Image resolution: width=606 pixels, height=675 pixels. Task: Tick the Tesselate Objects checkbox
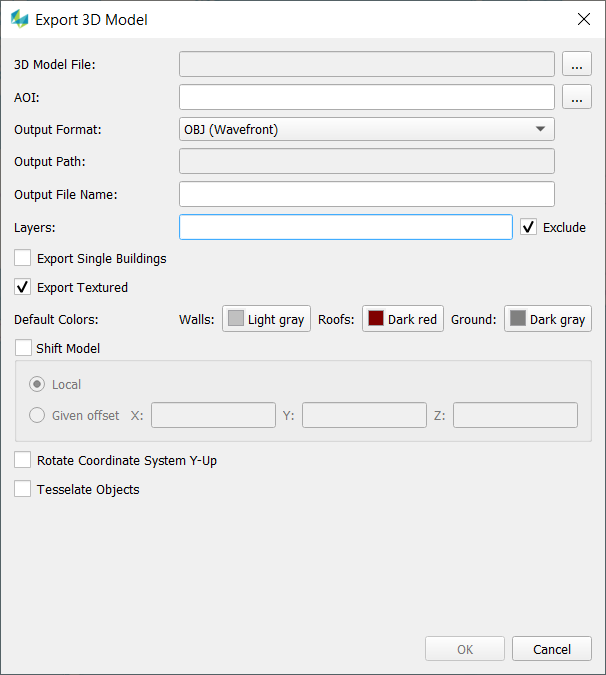23,490
